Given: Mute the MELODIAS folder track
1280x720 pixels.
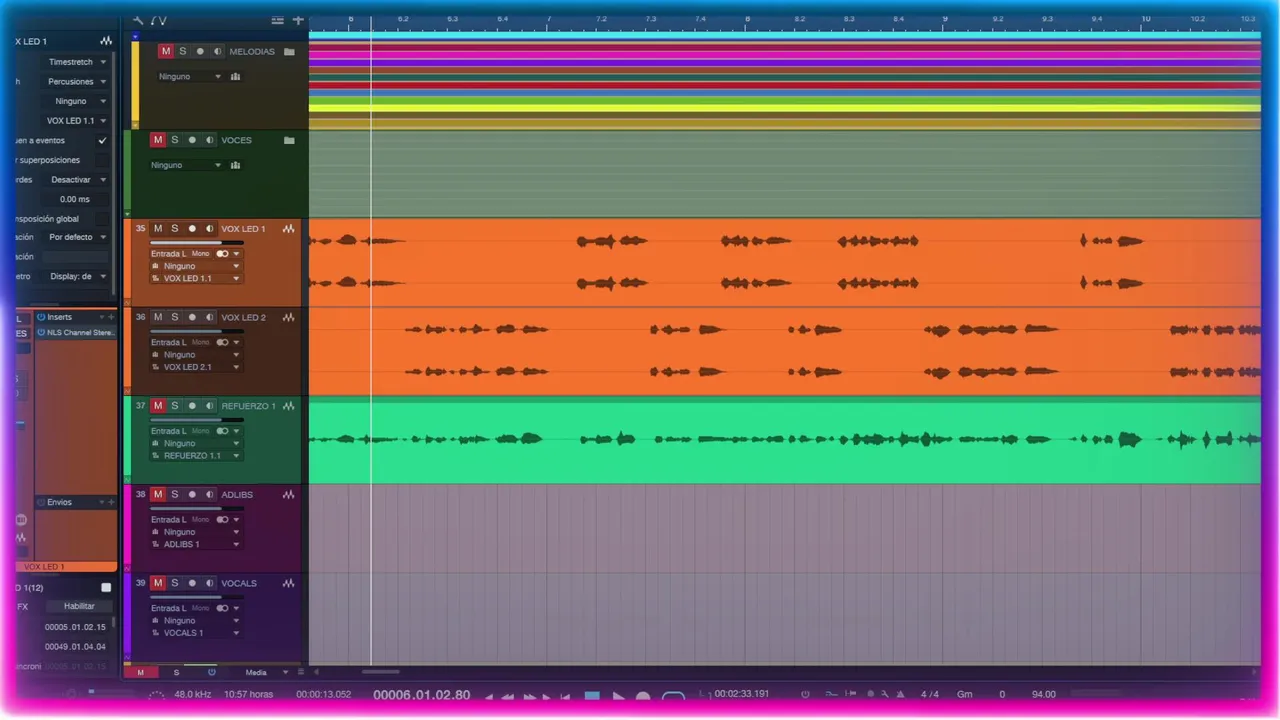Looking at the screenshot, I should coord(166,51).
